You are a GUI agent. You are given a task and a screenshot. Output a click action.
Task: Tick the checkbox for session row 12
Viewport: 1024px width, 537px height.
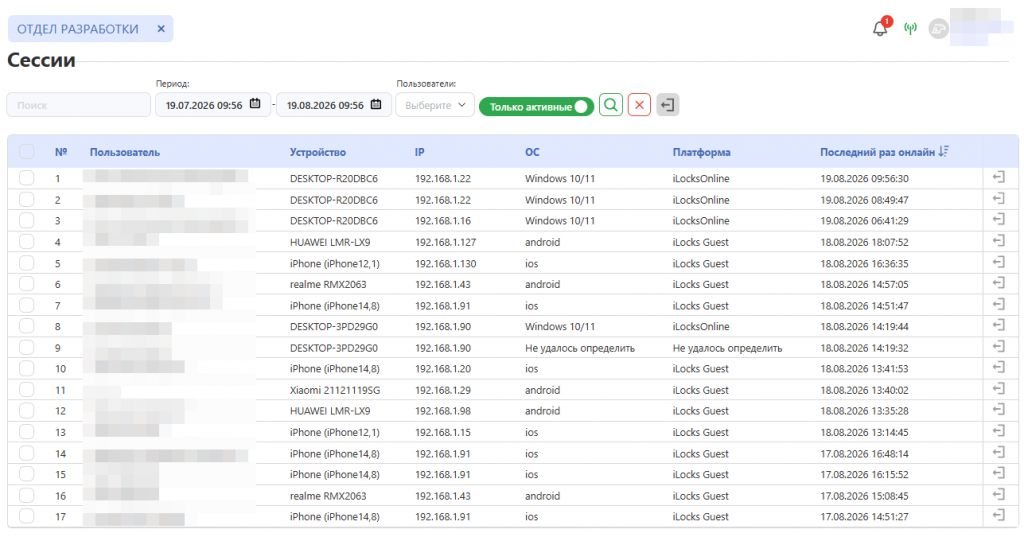(x=26, y=411)
